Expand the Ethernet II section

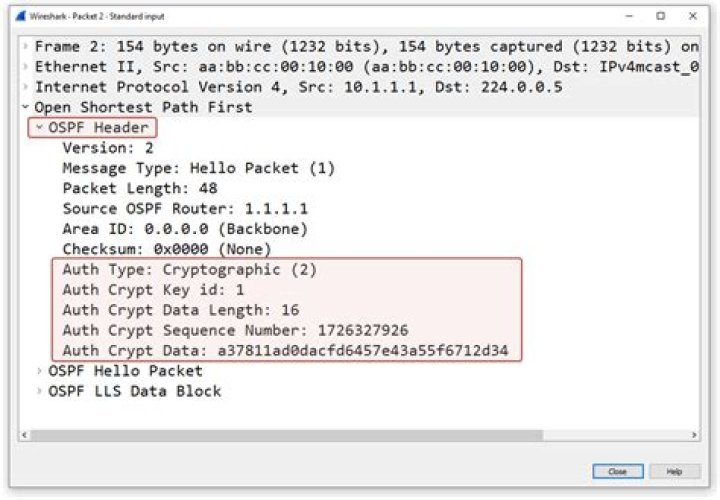click(x=25, y=67)
